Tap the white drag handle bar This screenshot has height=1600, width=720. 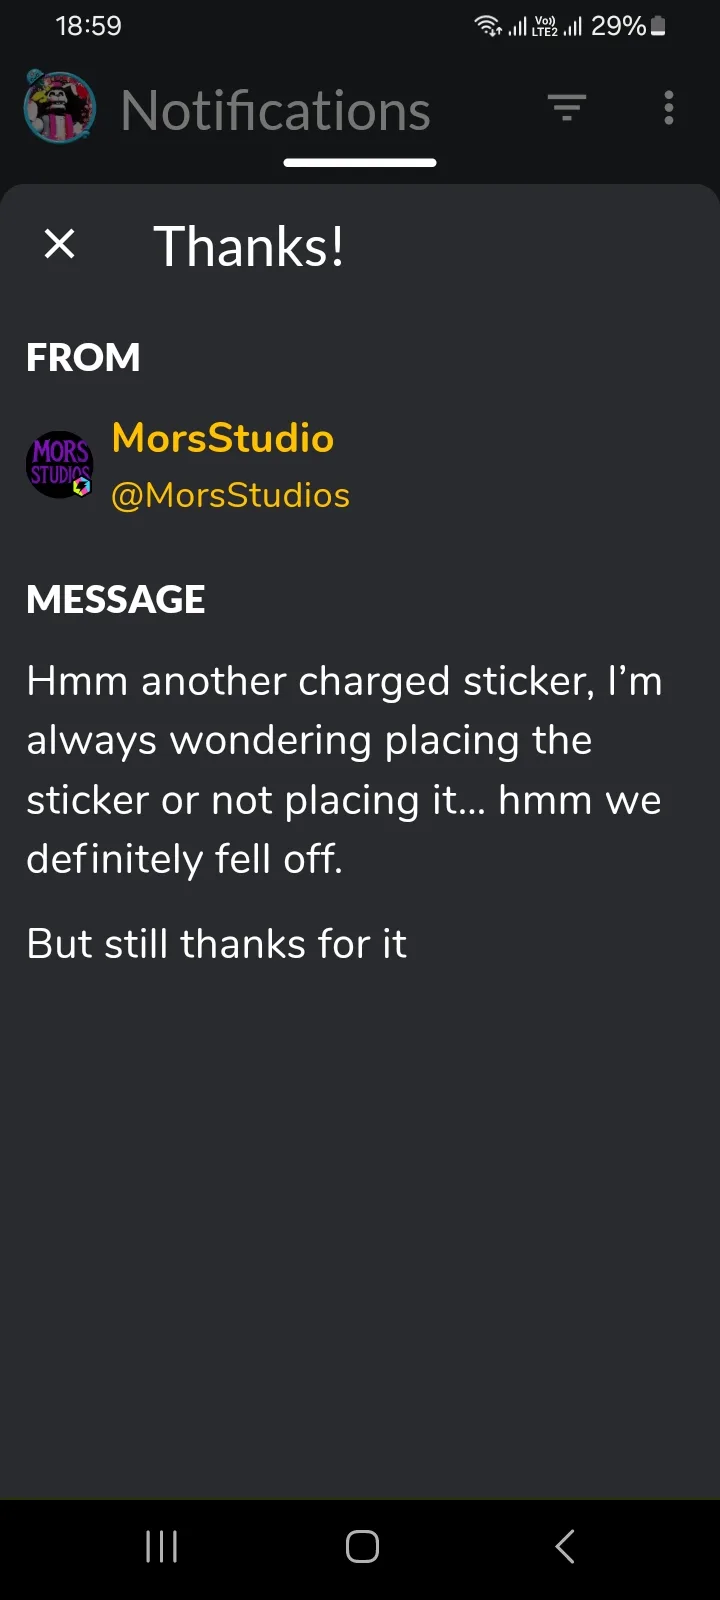[360, 163]
